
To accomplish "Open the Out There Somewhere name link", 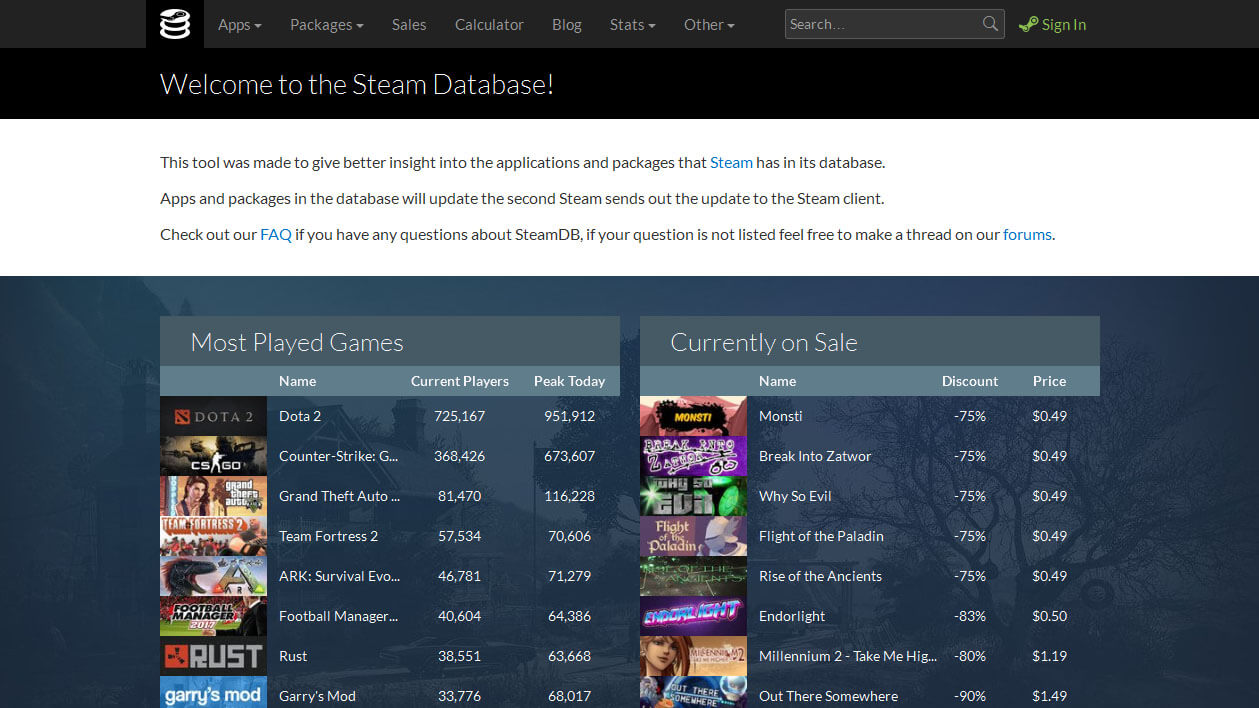I will point(829,696).
